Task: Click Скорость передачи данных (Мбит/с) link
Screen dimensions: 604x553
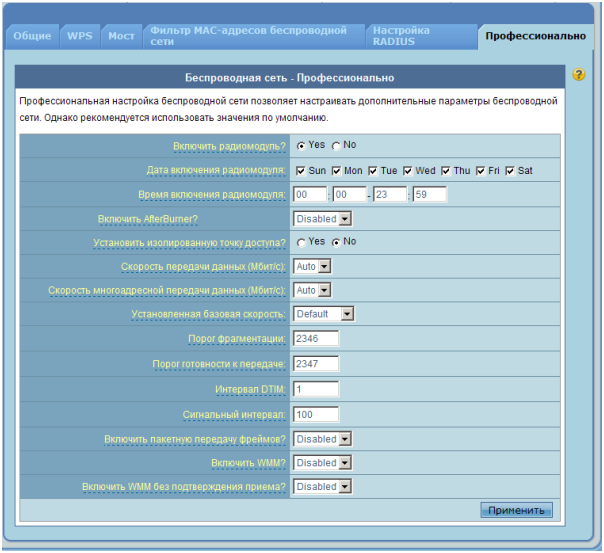Action: pyautogui.click(x=203, y=267)
